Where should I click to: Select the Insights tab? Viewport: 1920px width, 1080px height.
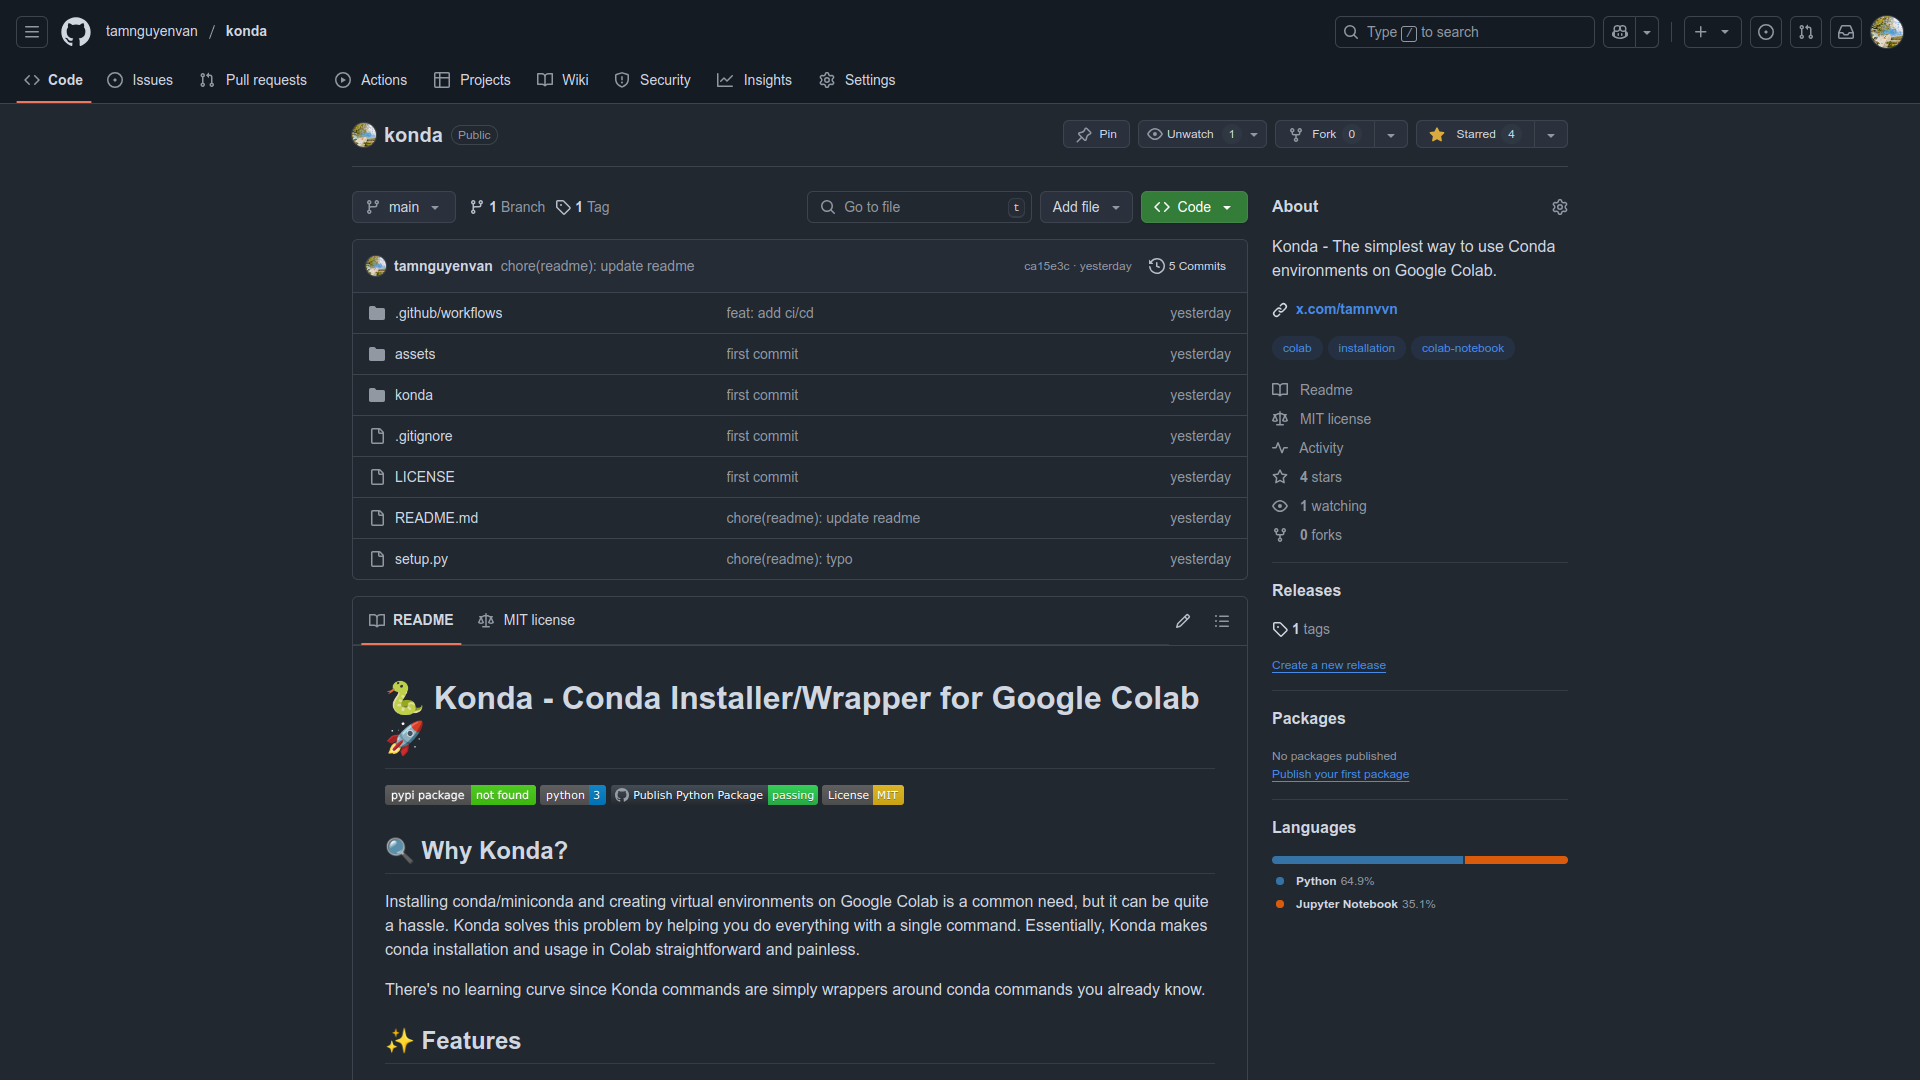(754, 80)
